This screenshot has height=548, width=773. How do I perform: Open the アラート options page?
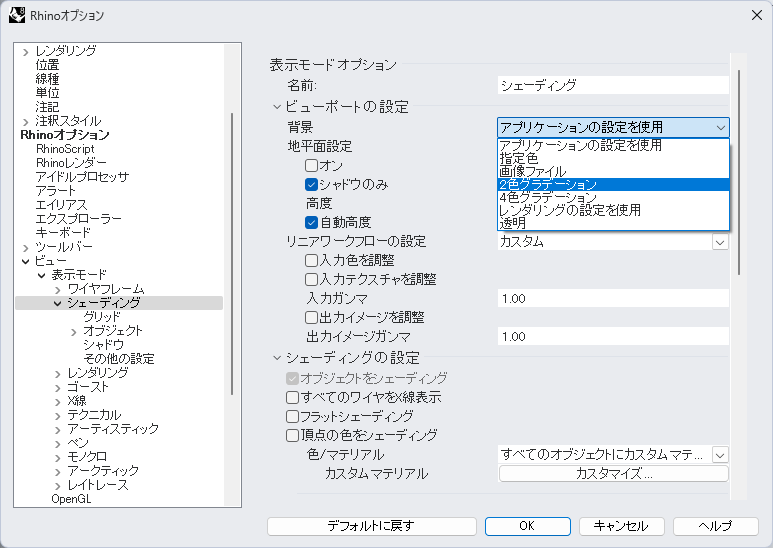tap(56, 191)
